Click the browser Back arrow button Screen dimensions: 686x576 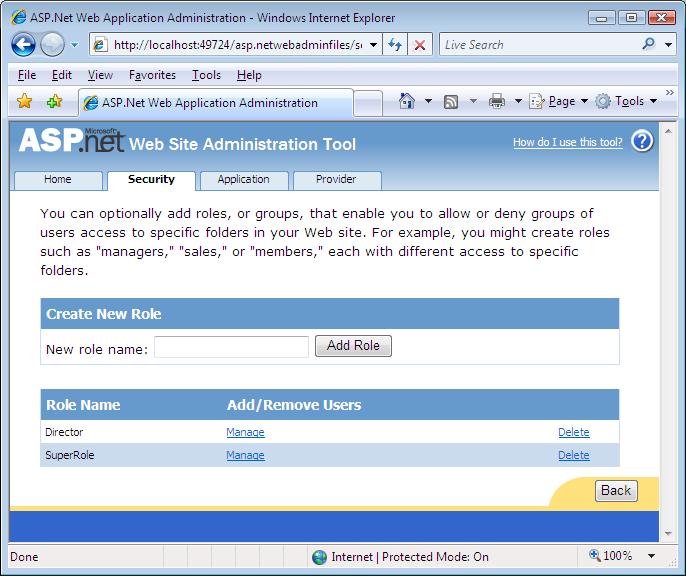pos(23,44)
